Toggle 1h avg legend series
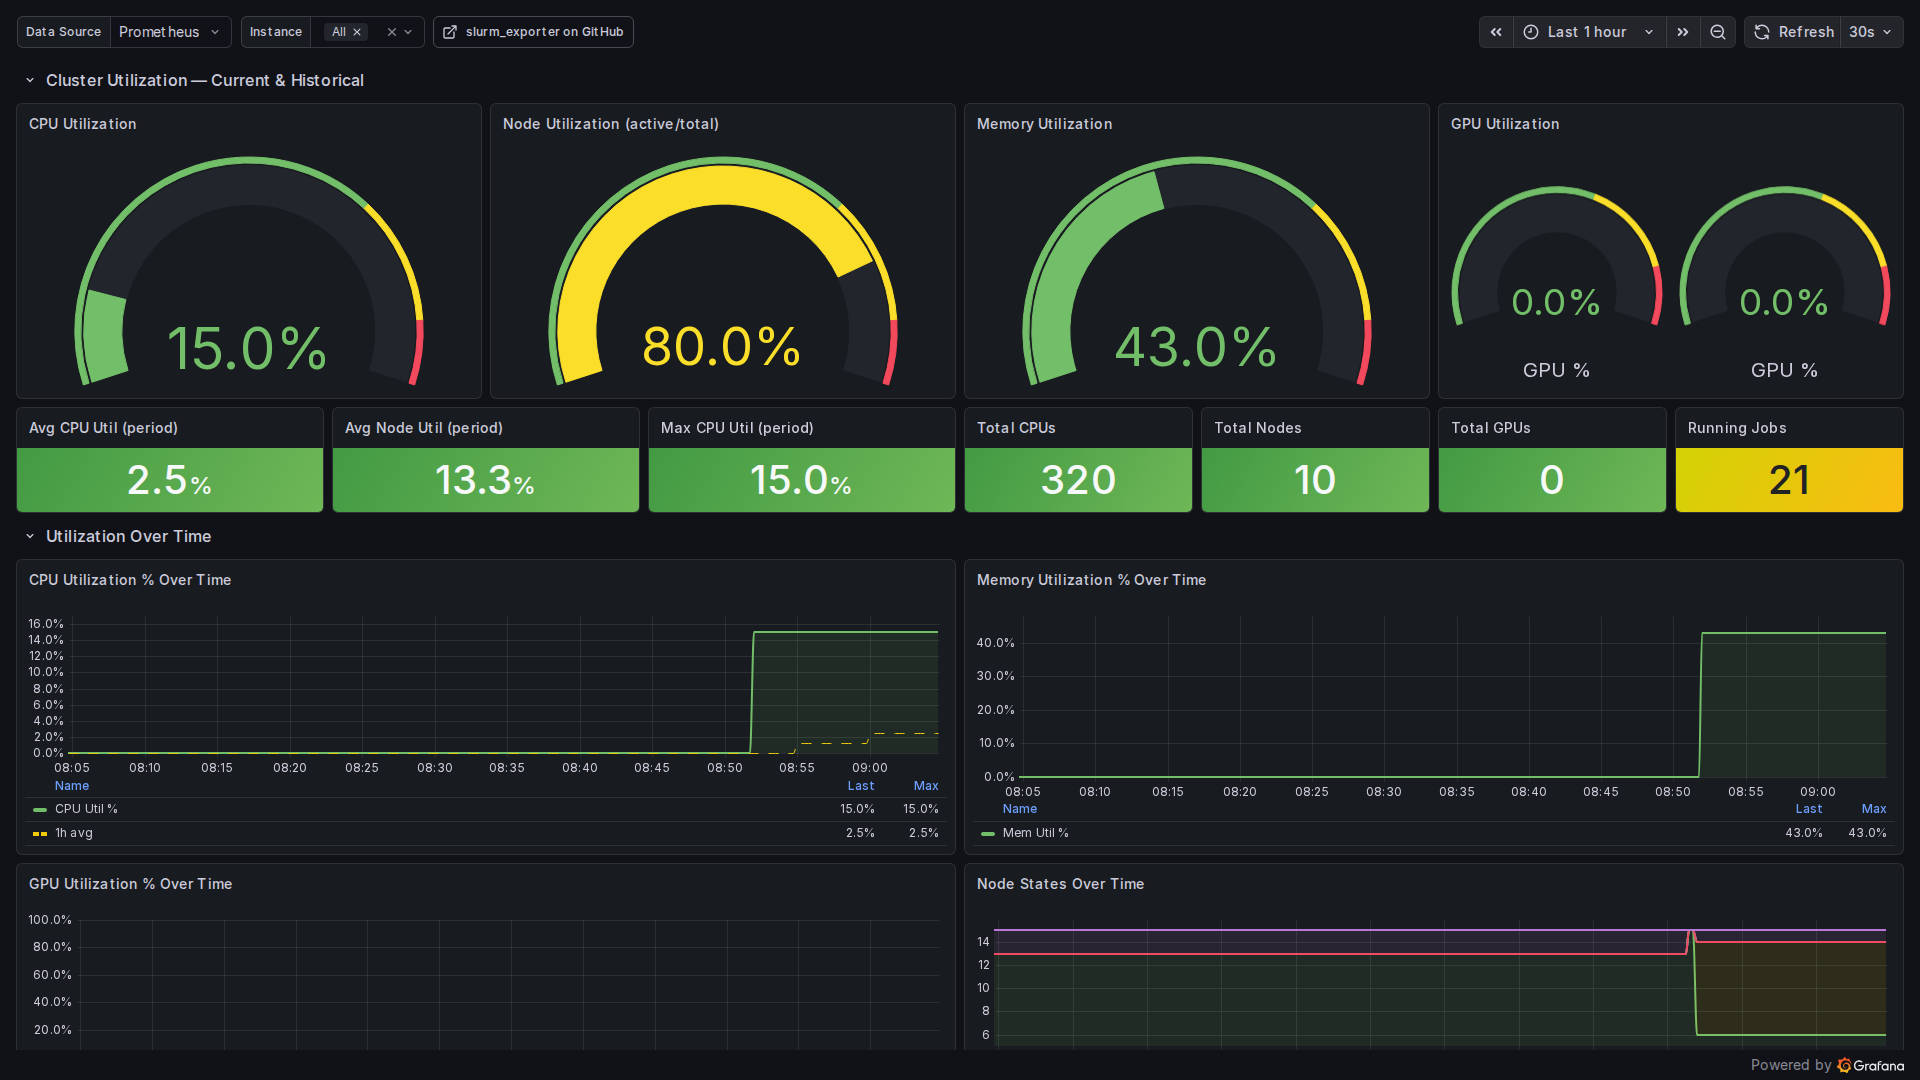 (74, 833)
